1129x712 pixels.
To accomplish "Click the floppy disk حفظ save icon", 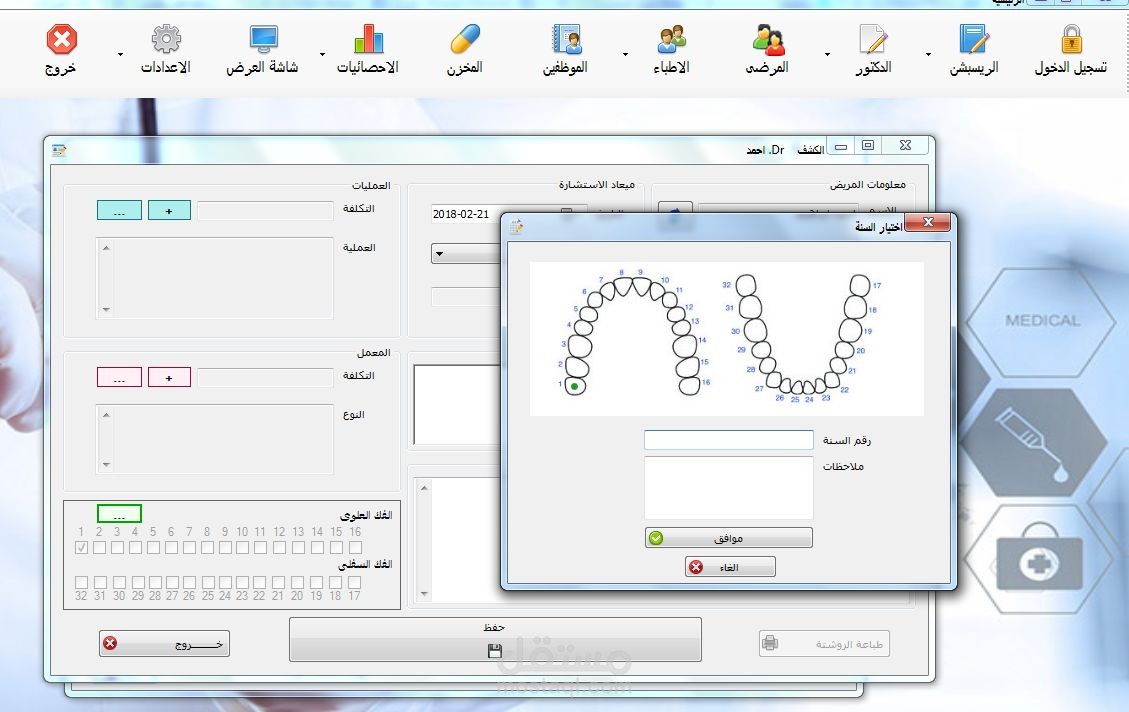I will pos(495,651).
